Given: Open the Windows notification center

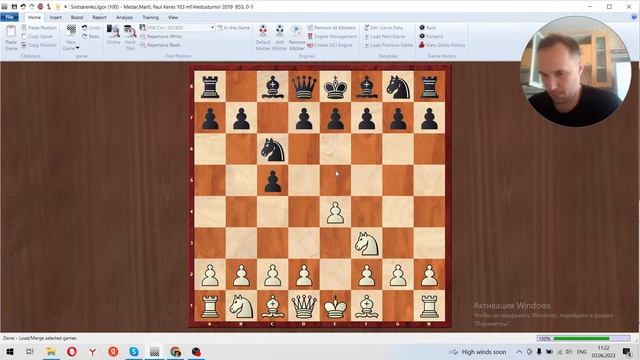Looking at the screenshot, I should point(627,352).
